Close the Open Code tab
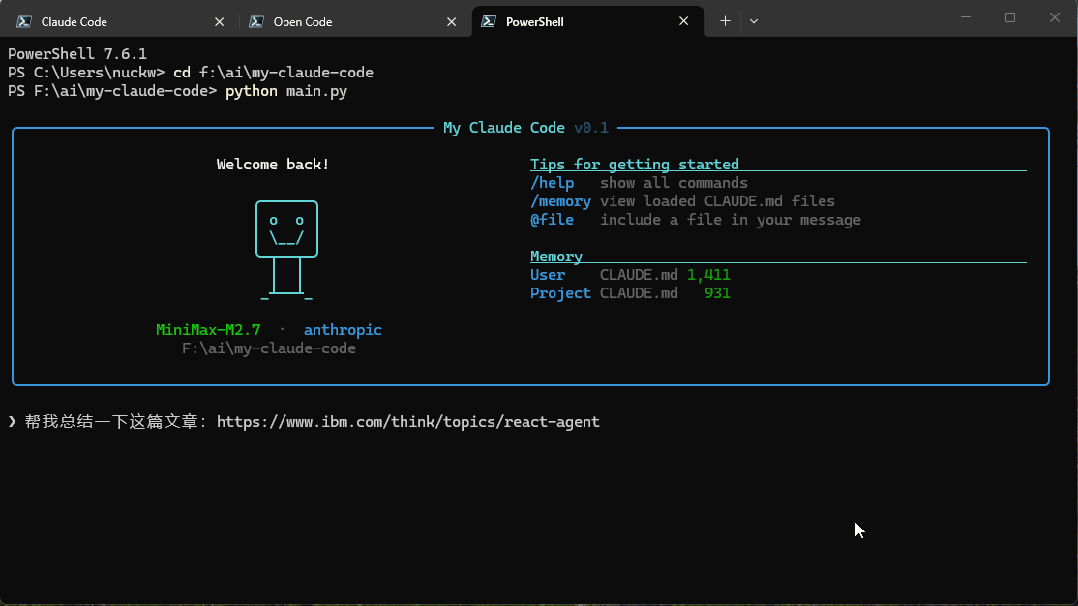This screenshot has width=1078, height=606. pyautogui.click(x=452, y=21)
